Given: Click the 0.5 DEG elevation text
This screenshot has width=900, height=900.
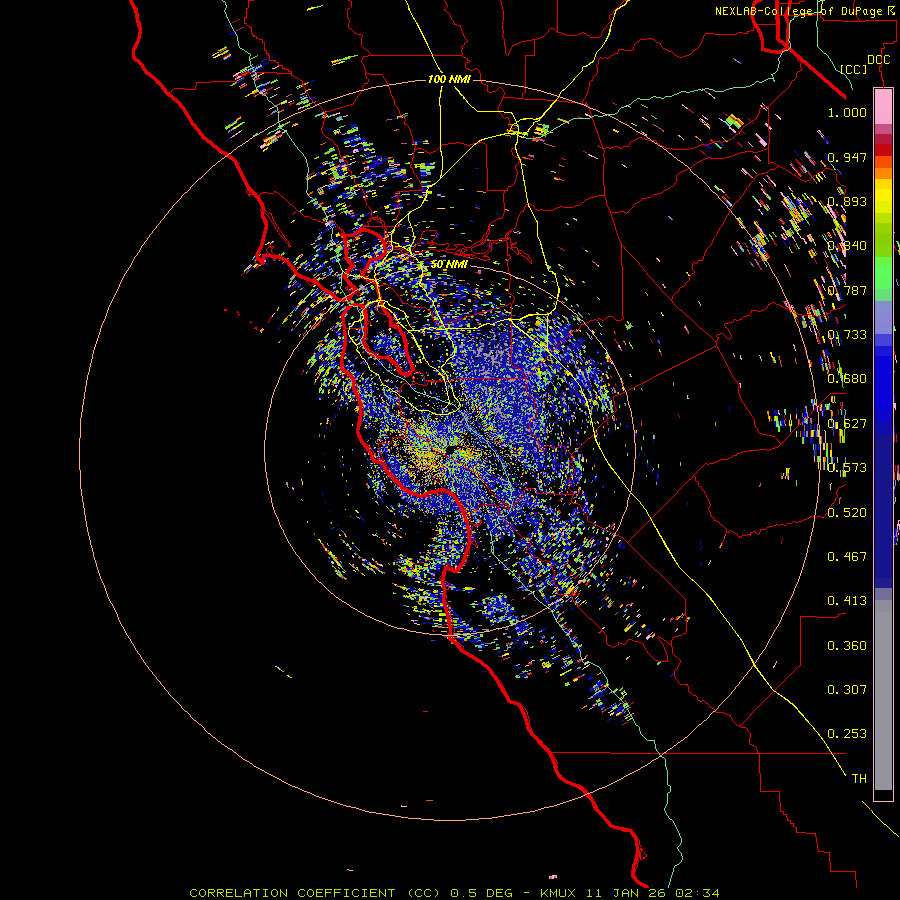Looking at the screenshot, I should coord(482,893).
